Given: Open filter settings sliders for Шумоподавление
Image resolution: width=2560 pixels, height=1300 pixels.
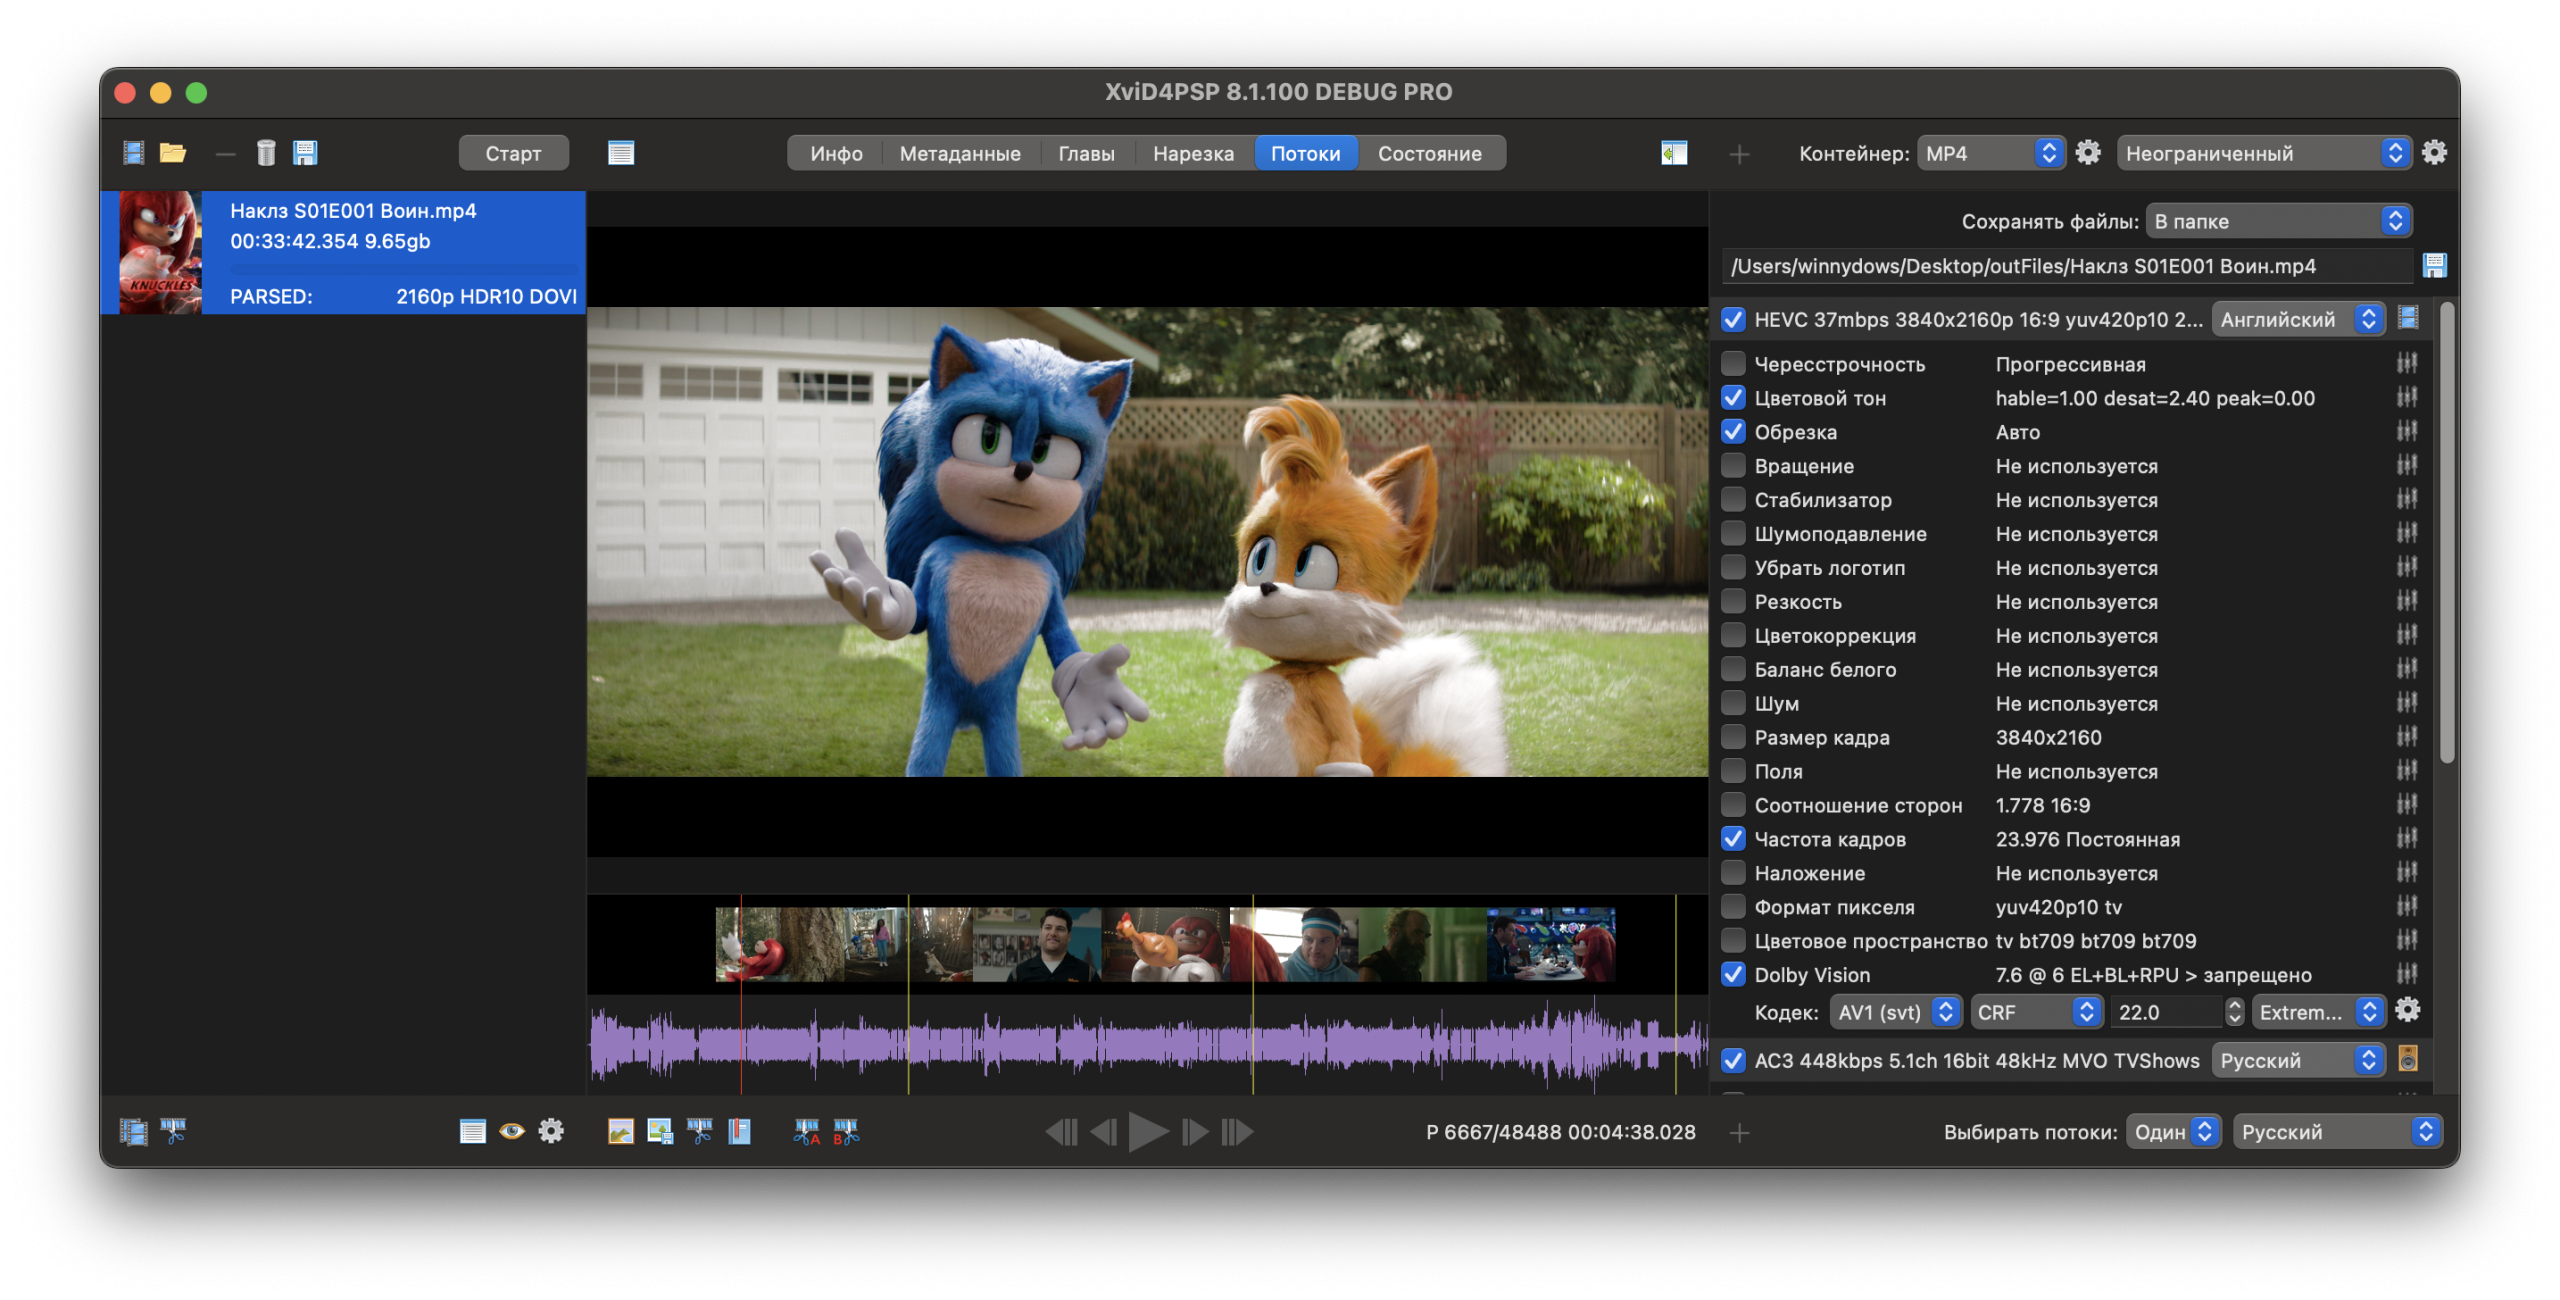Looking at the screenshot, I should 2407,533.
